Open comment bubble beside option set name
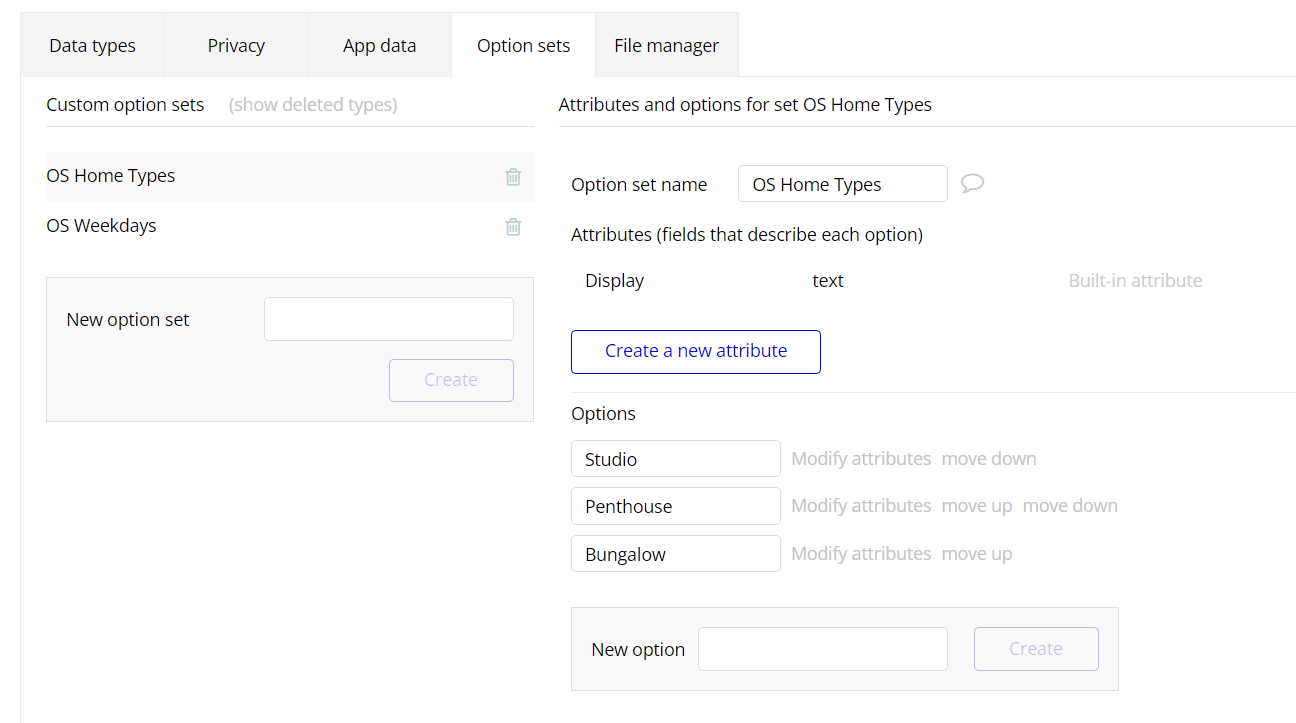 (972, 183)
